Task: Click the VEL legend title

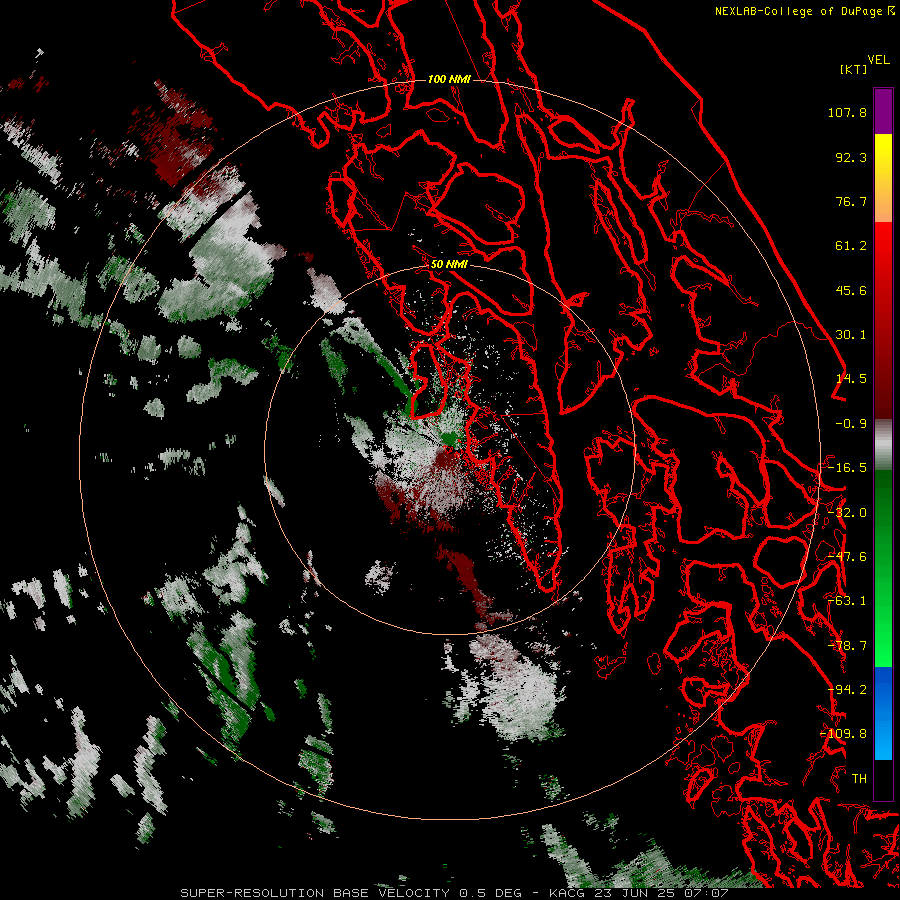Action: pyautogui.click(x=879, y=60)
